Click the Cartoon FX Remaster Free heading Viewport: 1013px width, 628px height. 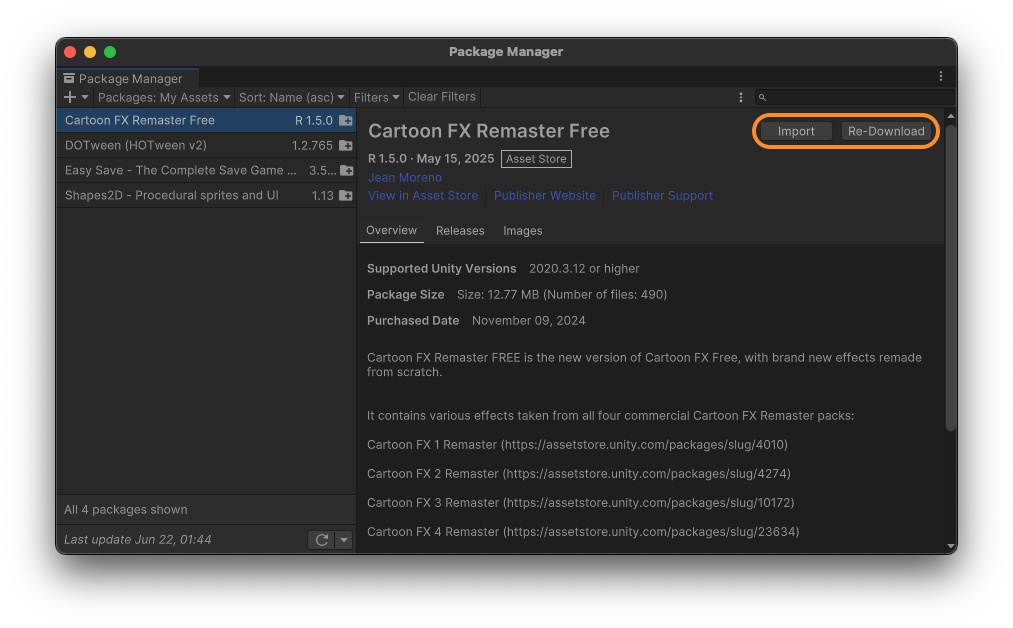click(489, 131)
